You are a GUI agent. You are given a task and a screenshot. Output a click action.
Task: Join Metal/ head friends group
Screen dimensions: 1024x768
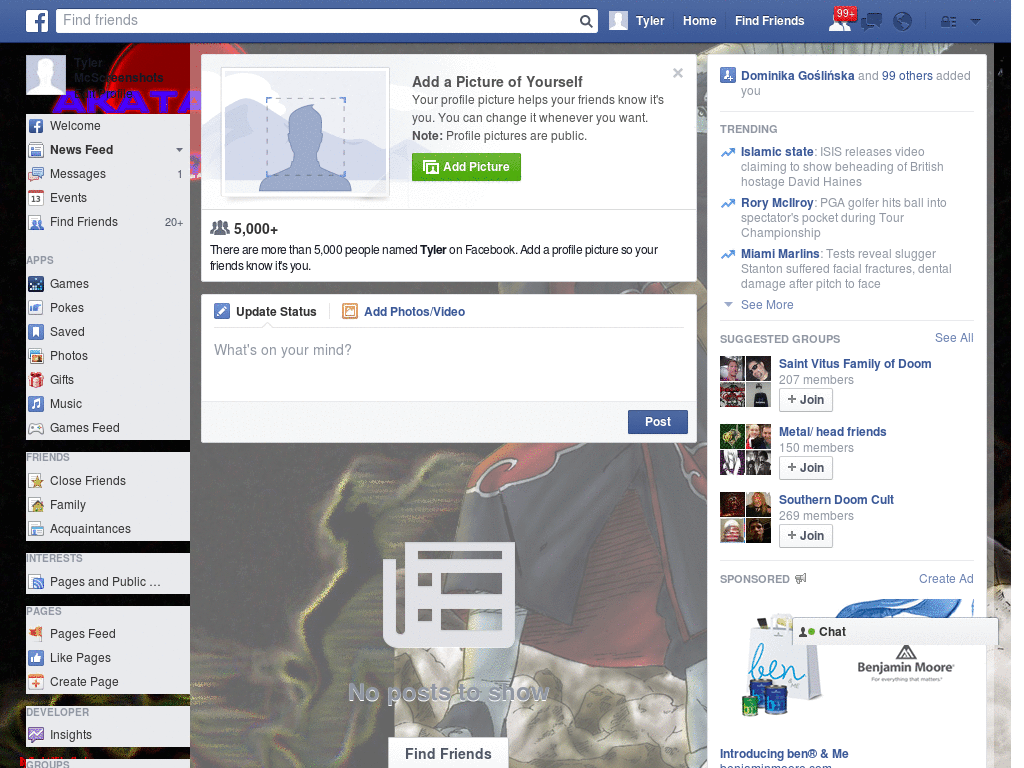coord(806,468)
